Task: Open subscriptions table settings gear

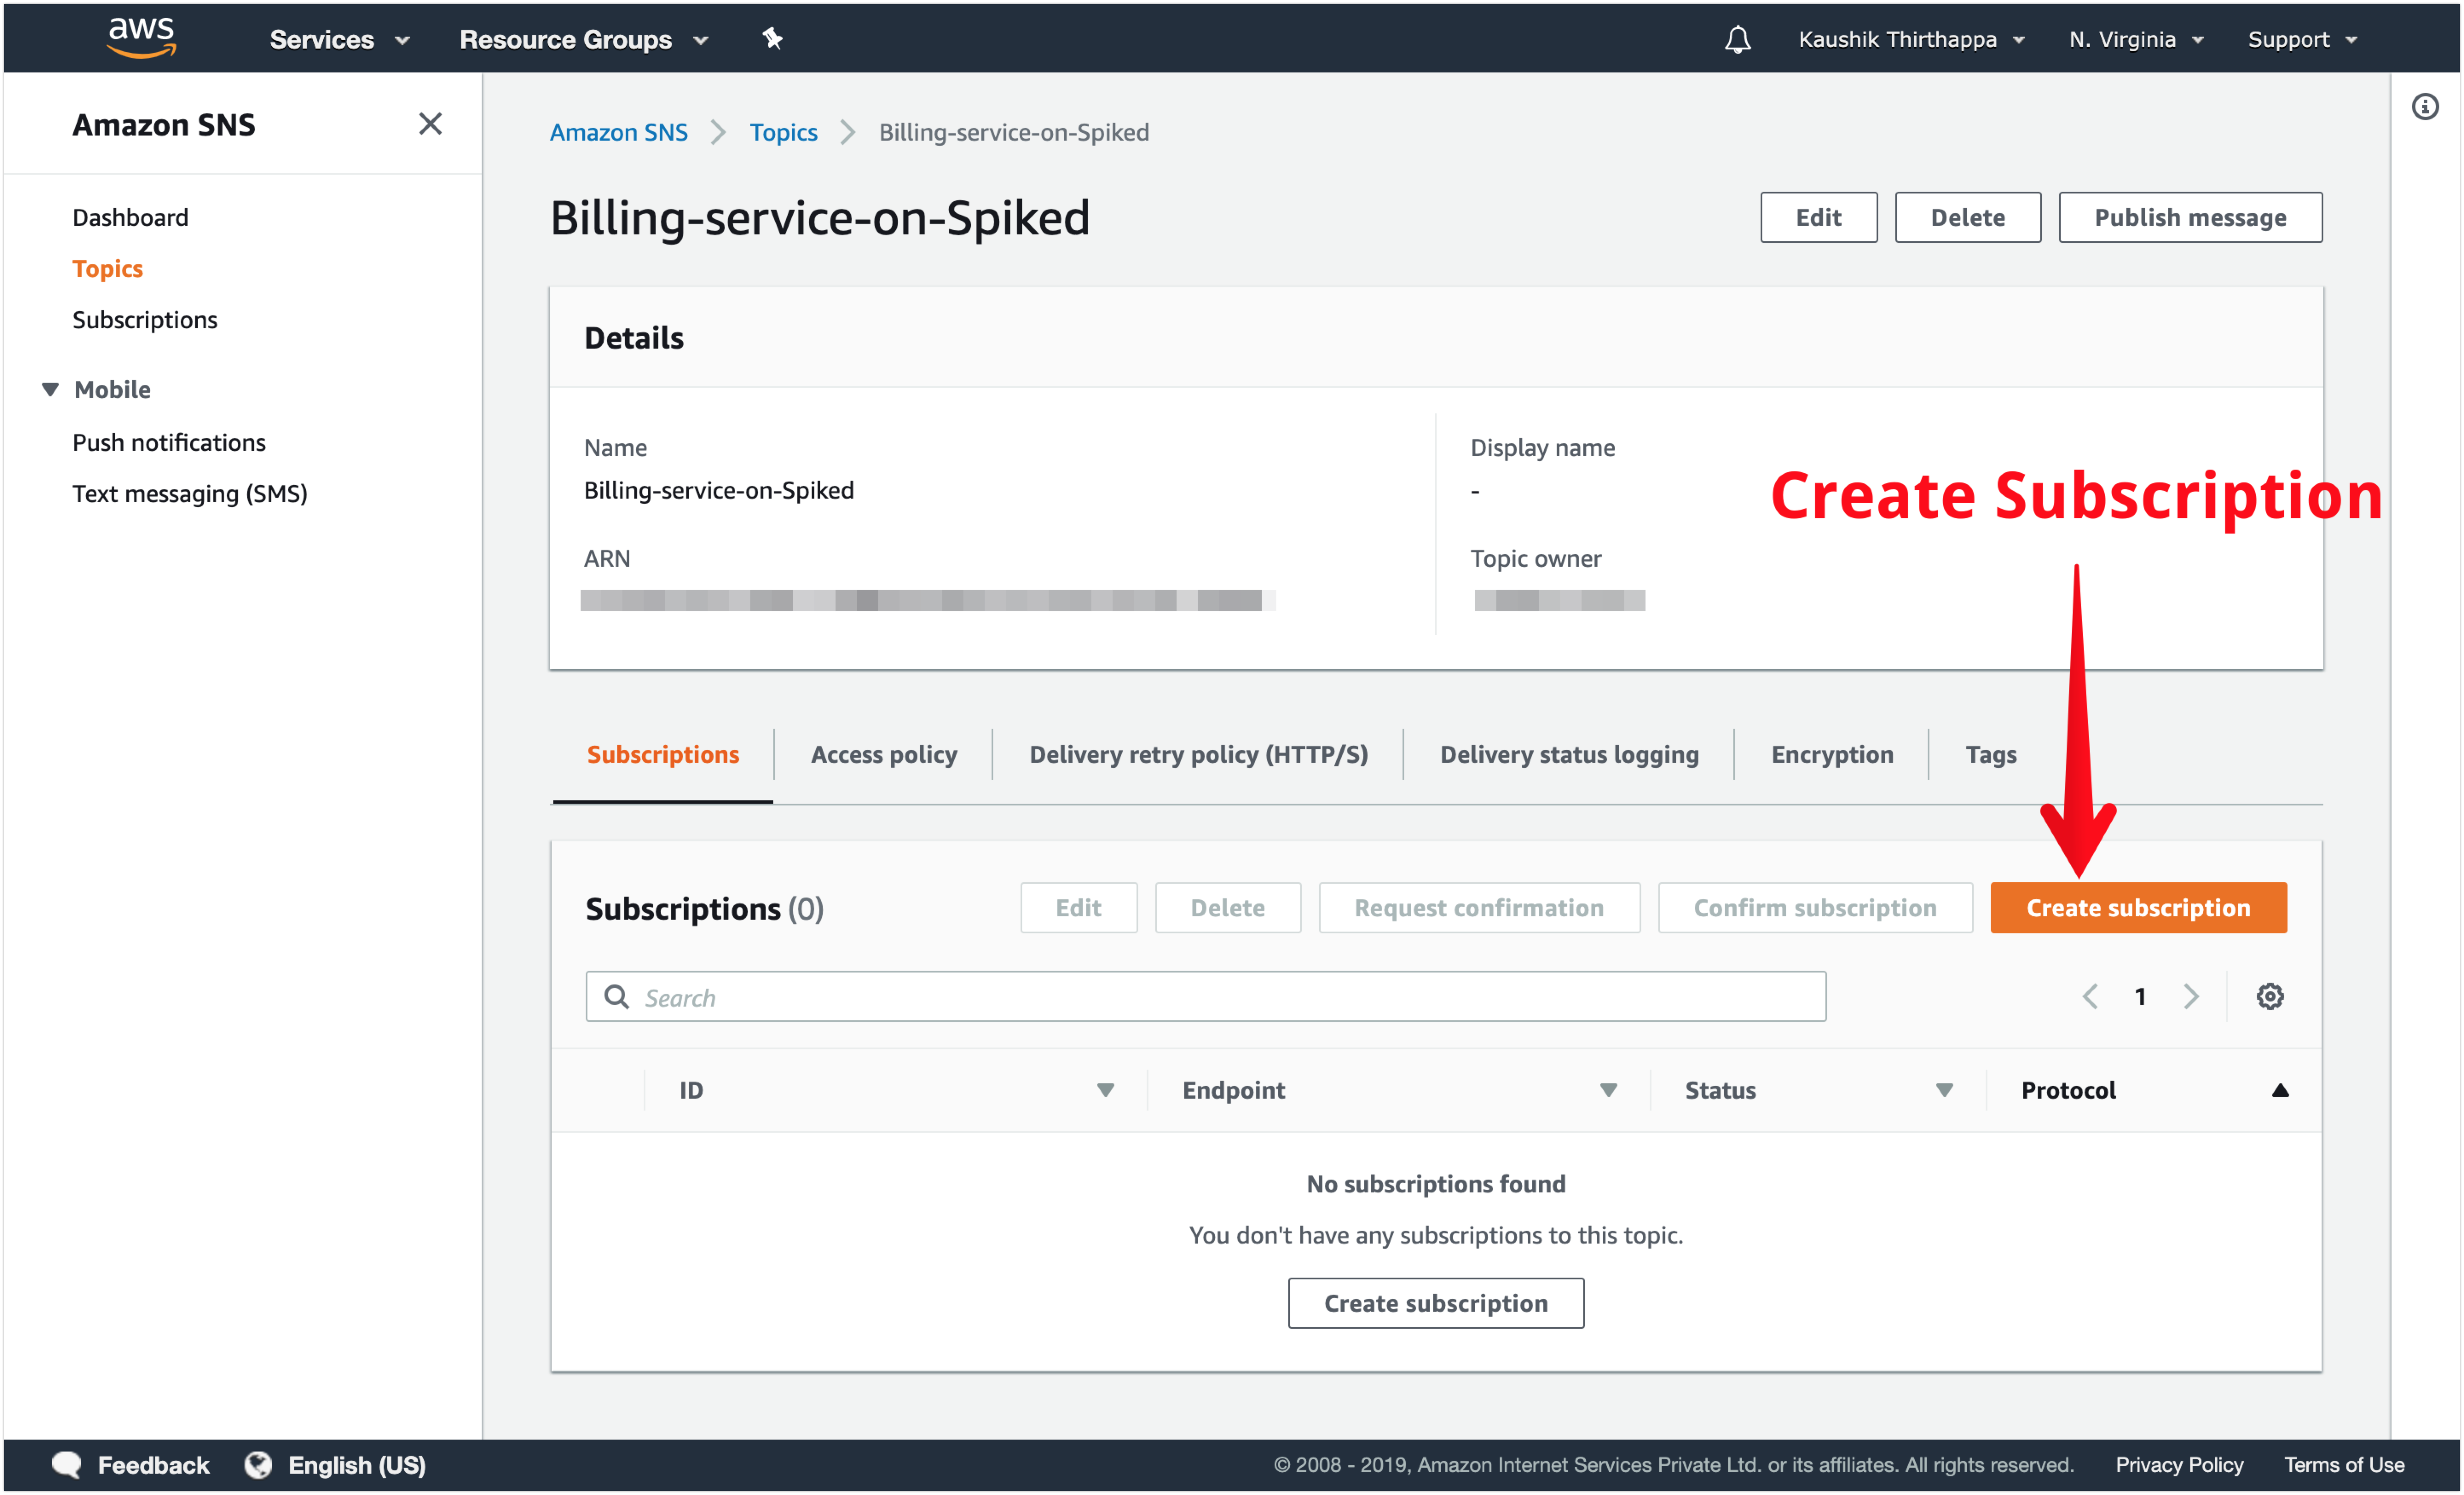Action: (2270, 996)
